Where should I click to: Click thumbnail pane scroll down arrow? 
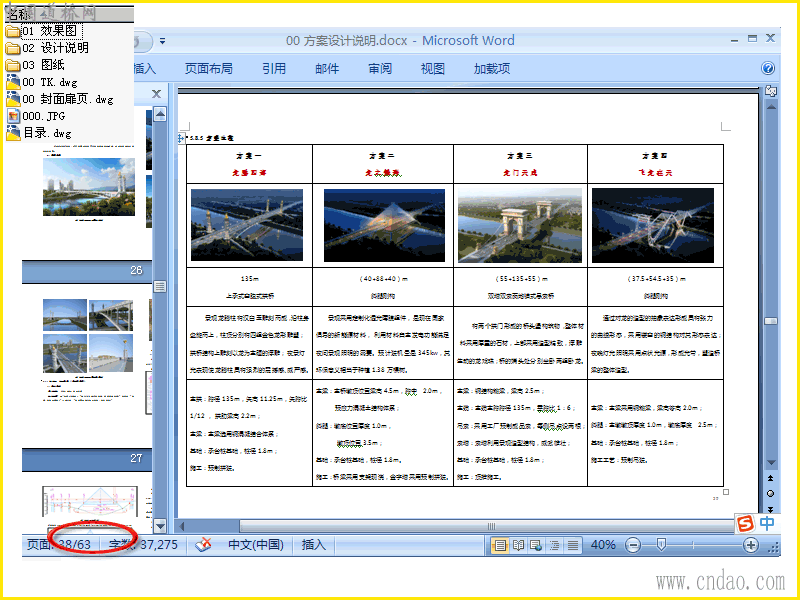coord(160,526)
